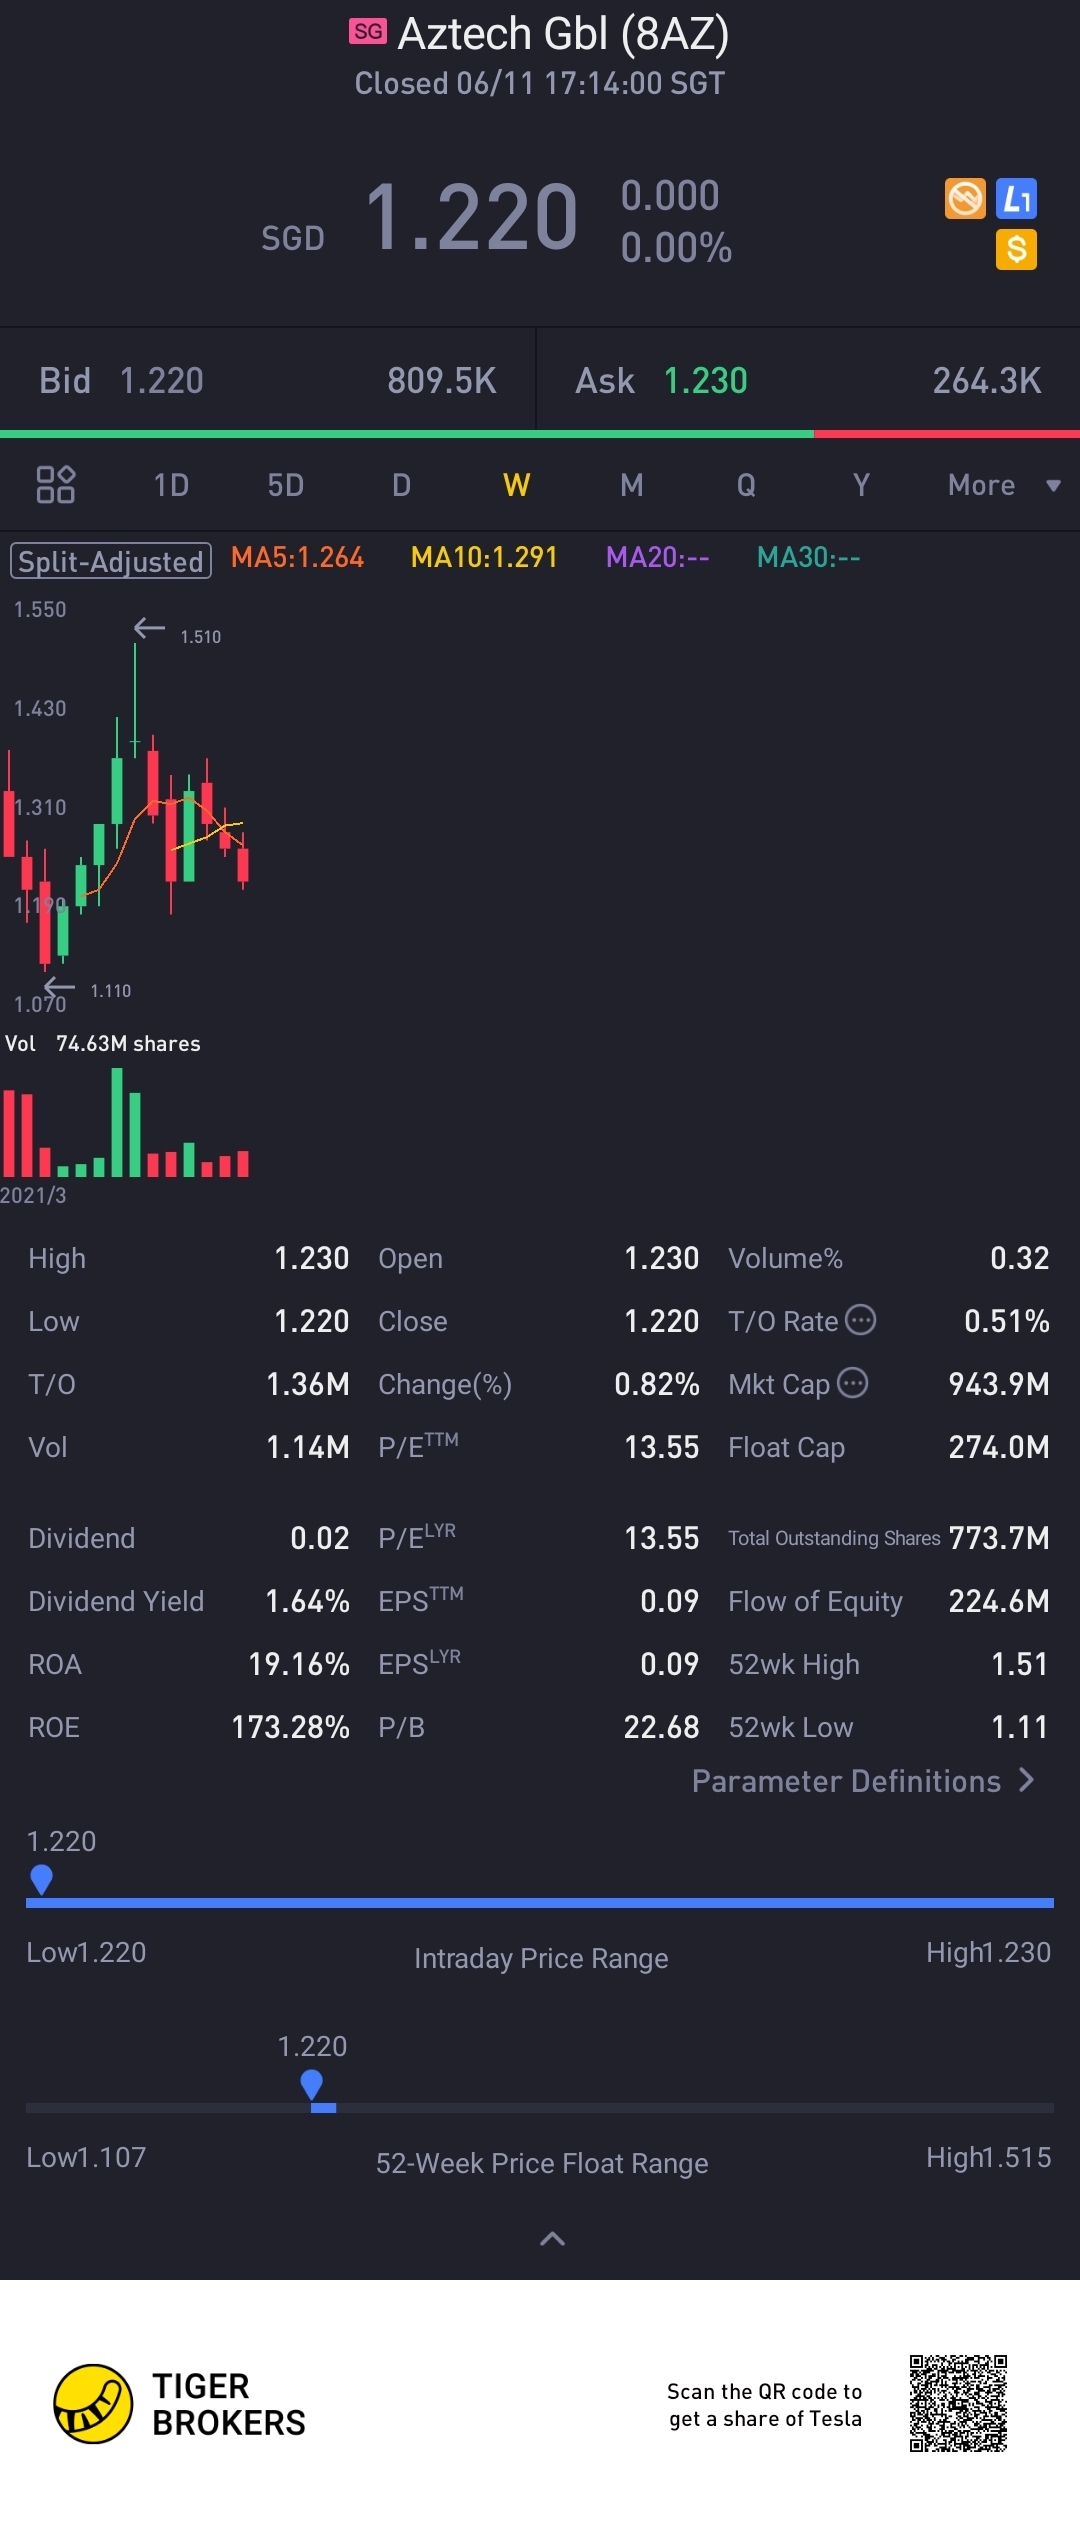Switch to the 1D chart tab
This screenshot has height=2529, width=1080.
171,486
